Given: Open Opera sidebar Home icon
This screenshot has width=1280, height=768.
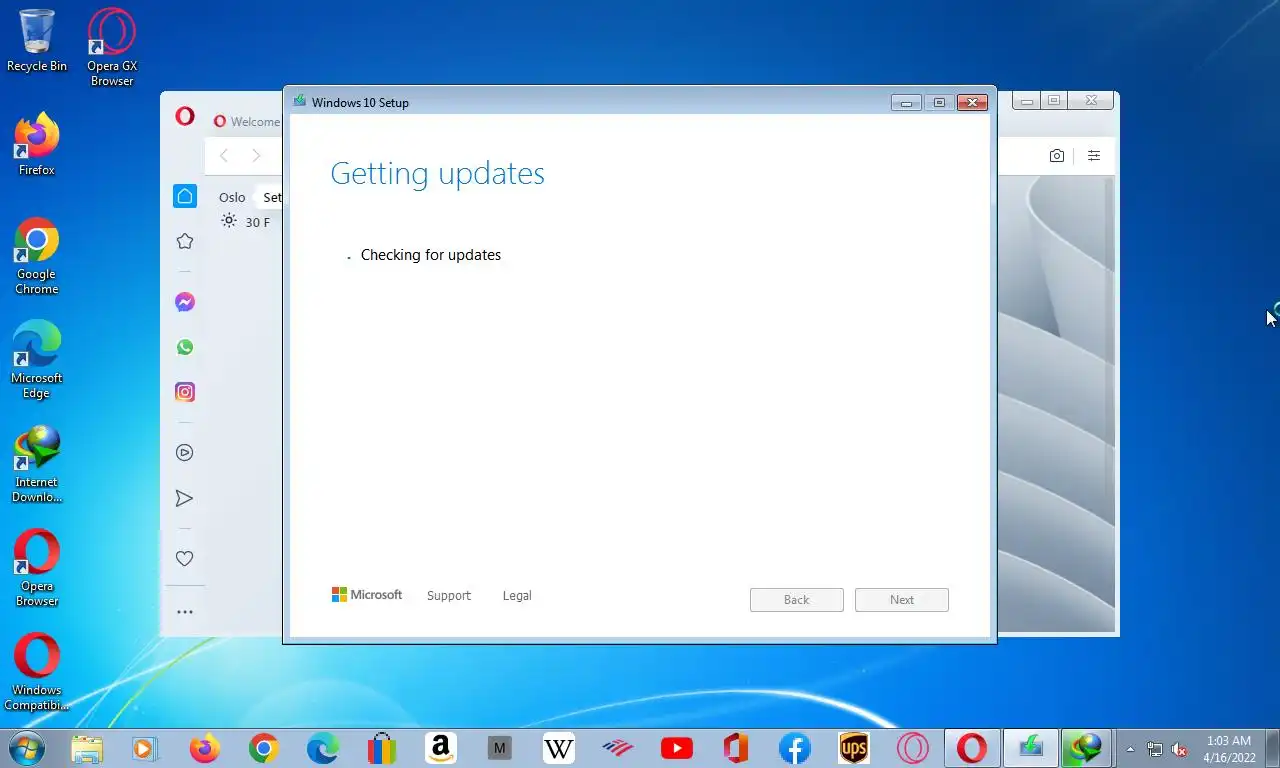Looking at the screenshot, I should click(x=185, y=196).
